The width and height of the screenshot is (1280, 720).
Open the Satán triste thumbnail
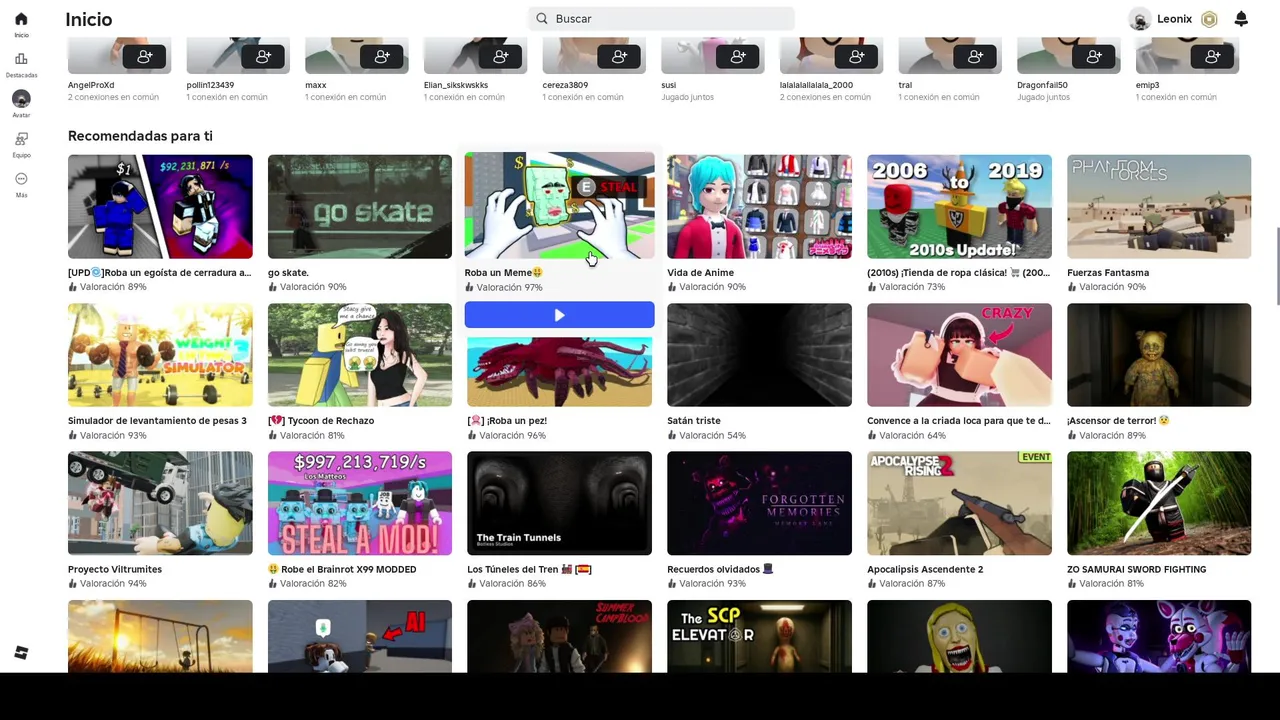click(759, 355)
